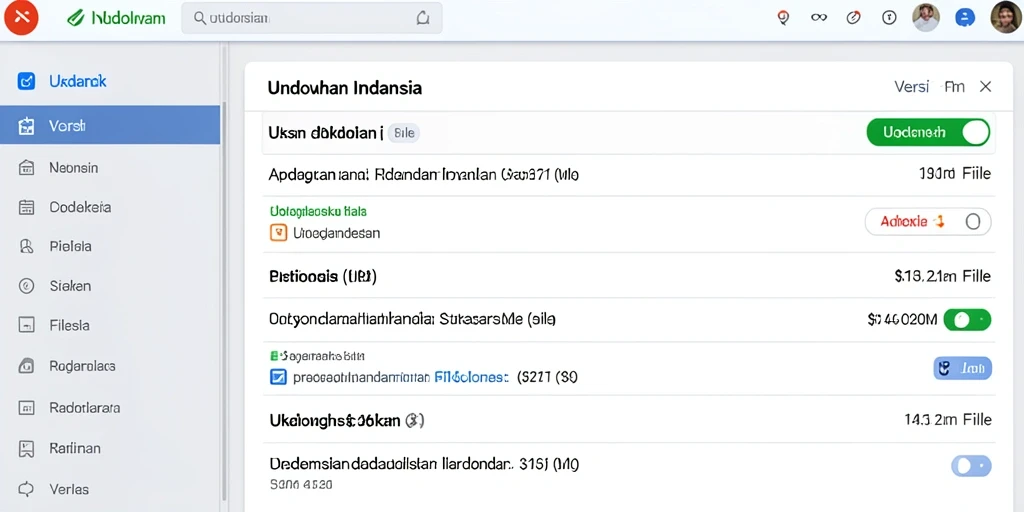Viewport: 1024px width, 512px height.
Task: Click the Codekeia calendar icon
Action: (x=26, y=208)
